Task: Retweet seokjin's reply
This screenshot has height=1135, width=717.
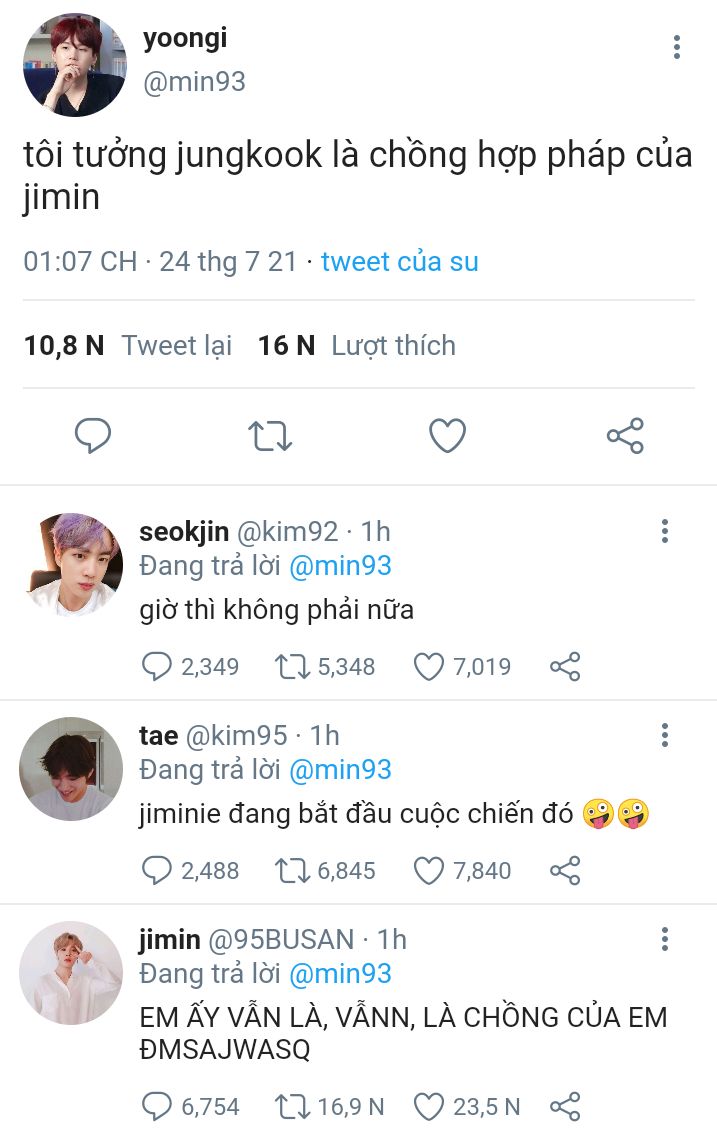Action: [291, 667]
